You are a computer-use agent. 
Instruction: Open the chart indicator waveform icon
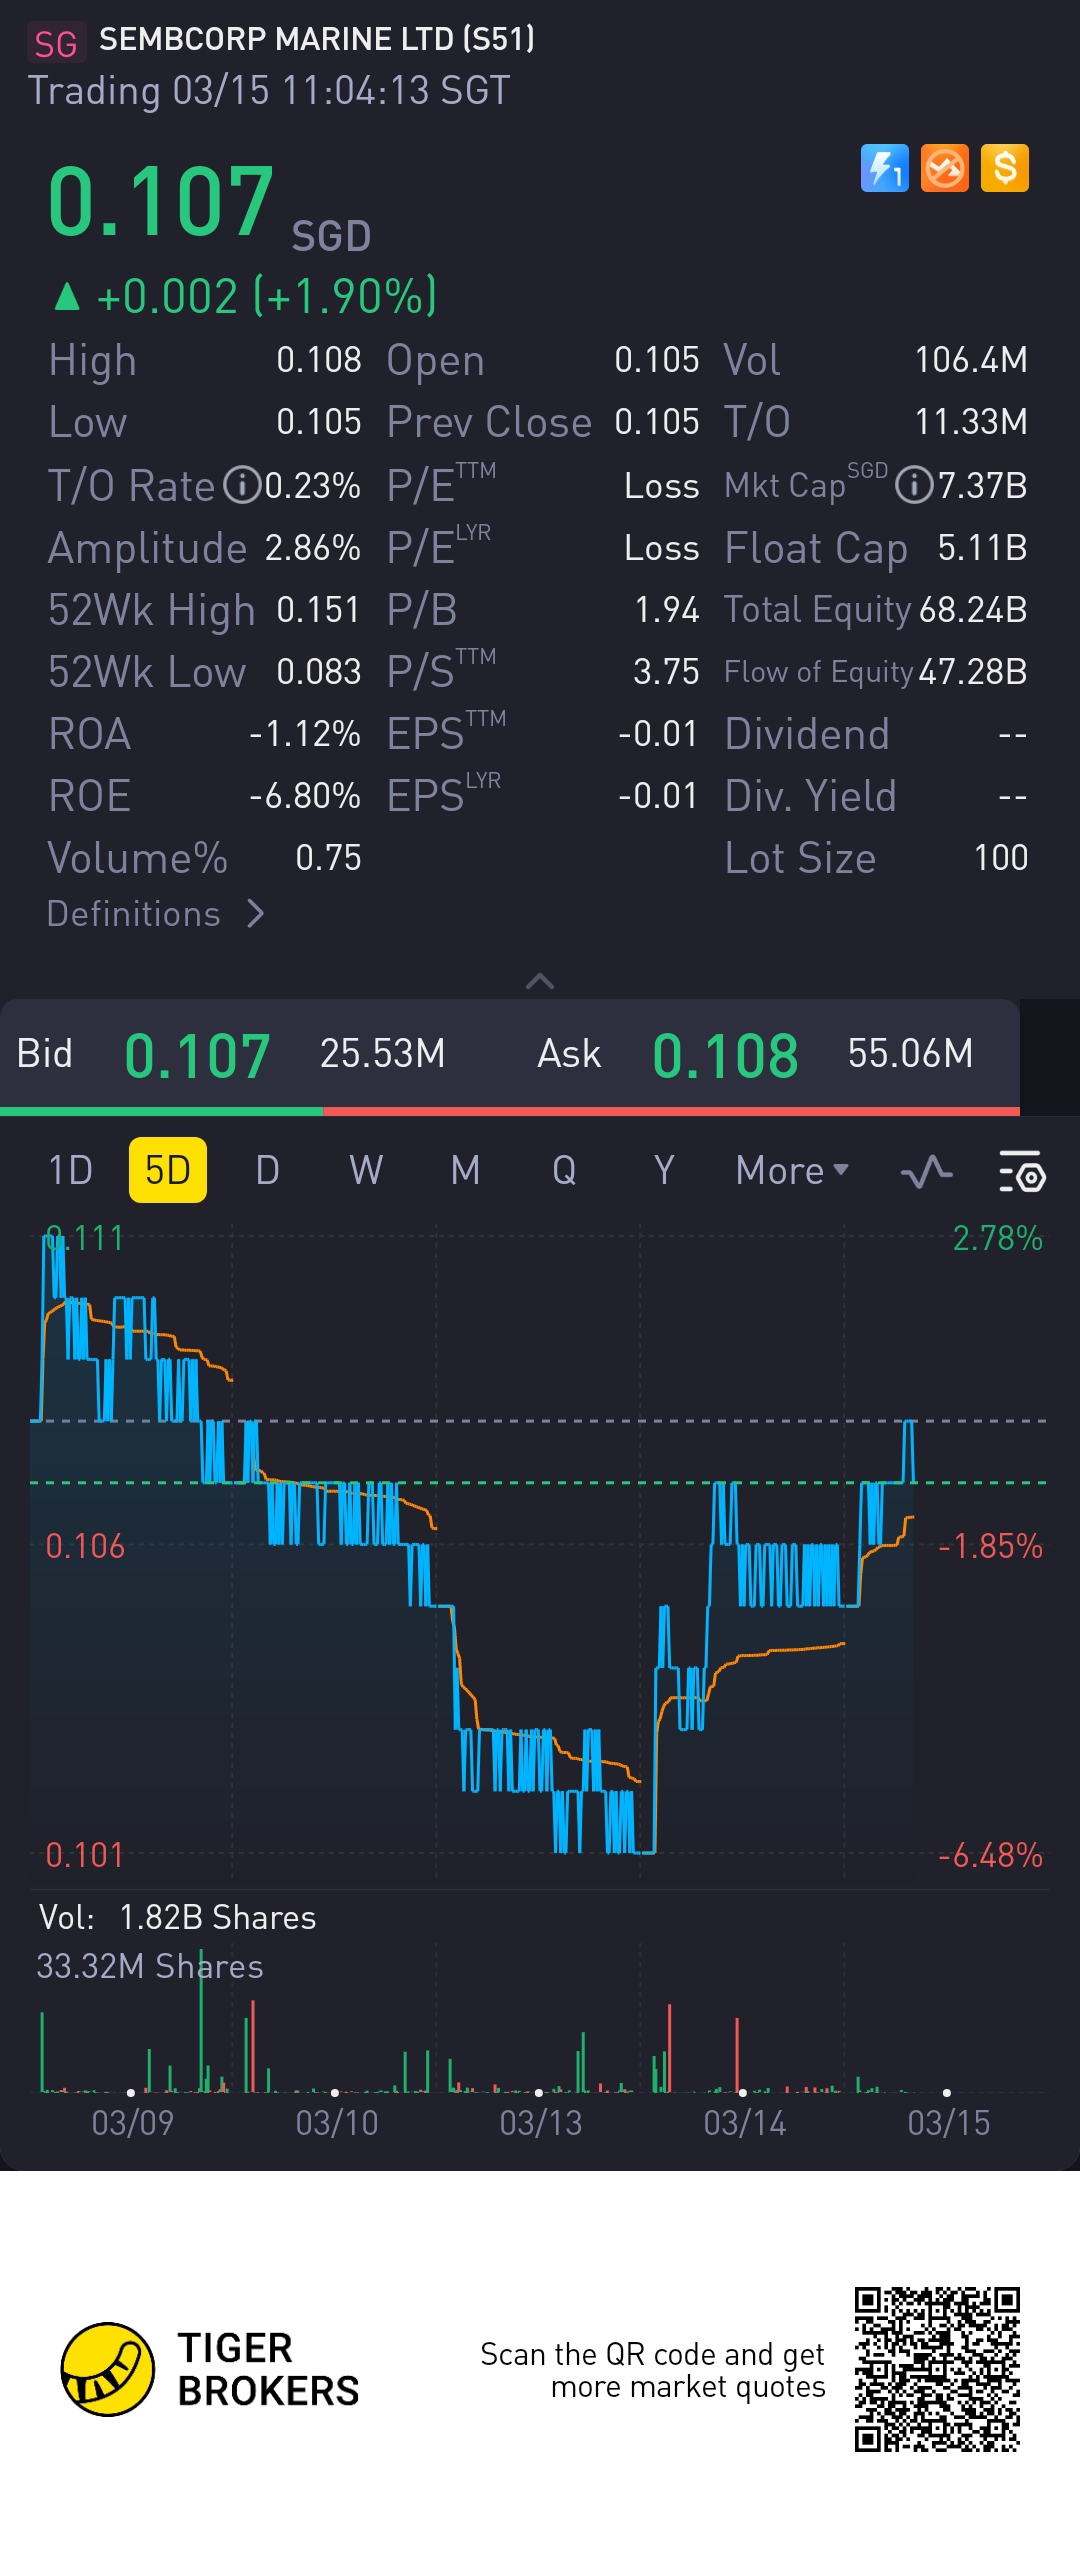coord(926,1171)
